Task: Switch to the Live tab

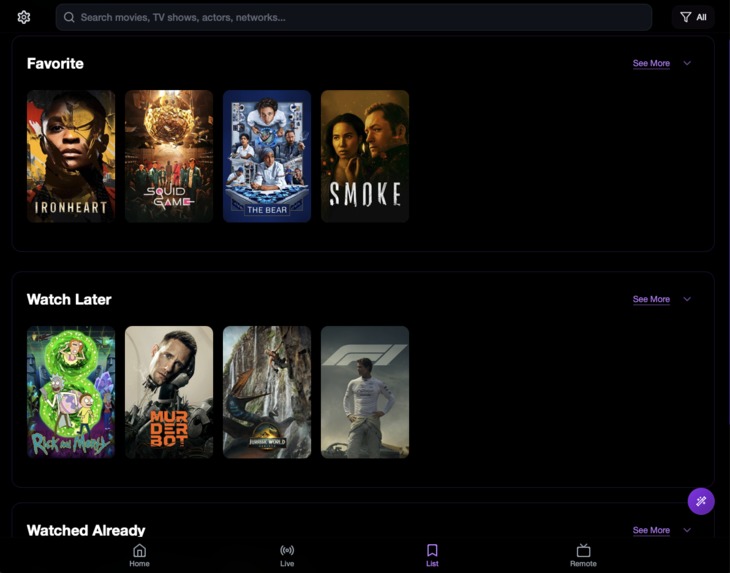Action: click(x=287, y=555)
